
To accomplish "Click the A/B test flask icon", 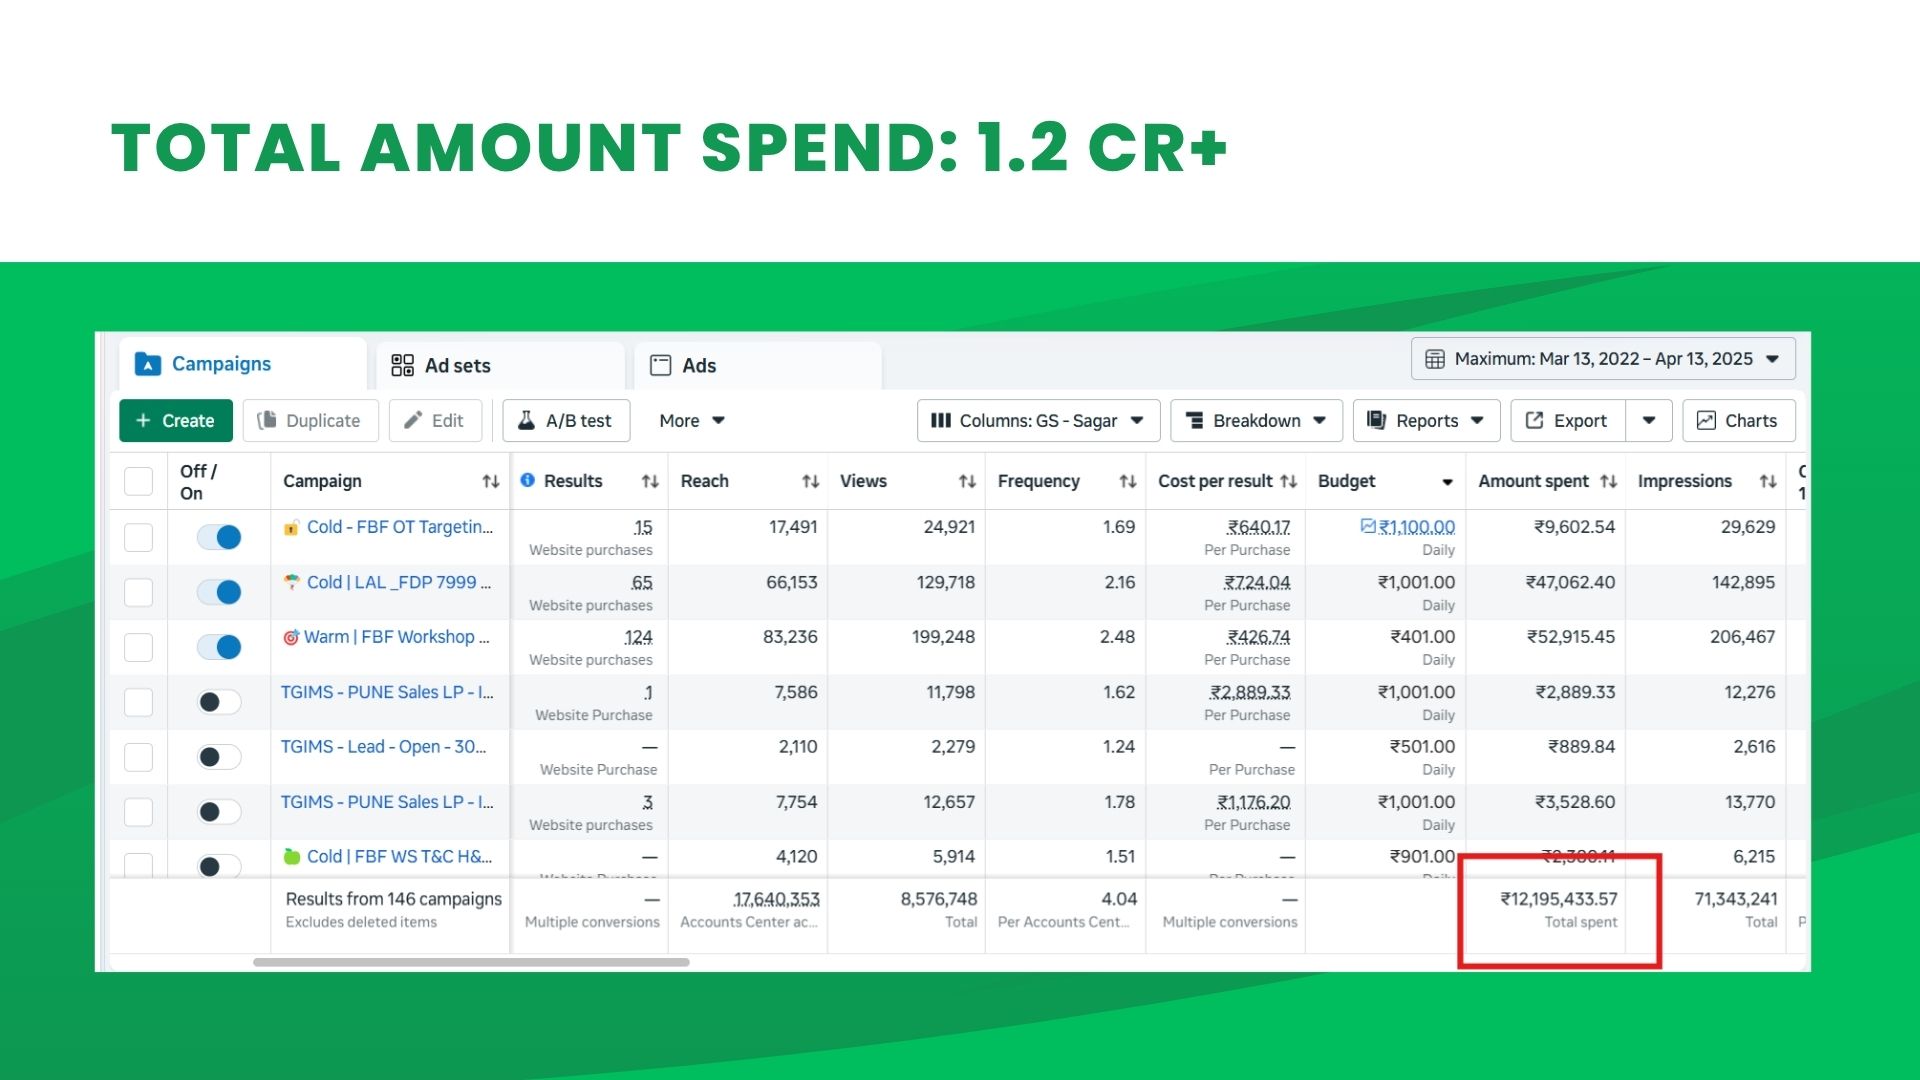I will pyautogui.click(x=526, y=420).
